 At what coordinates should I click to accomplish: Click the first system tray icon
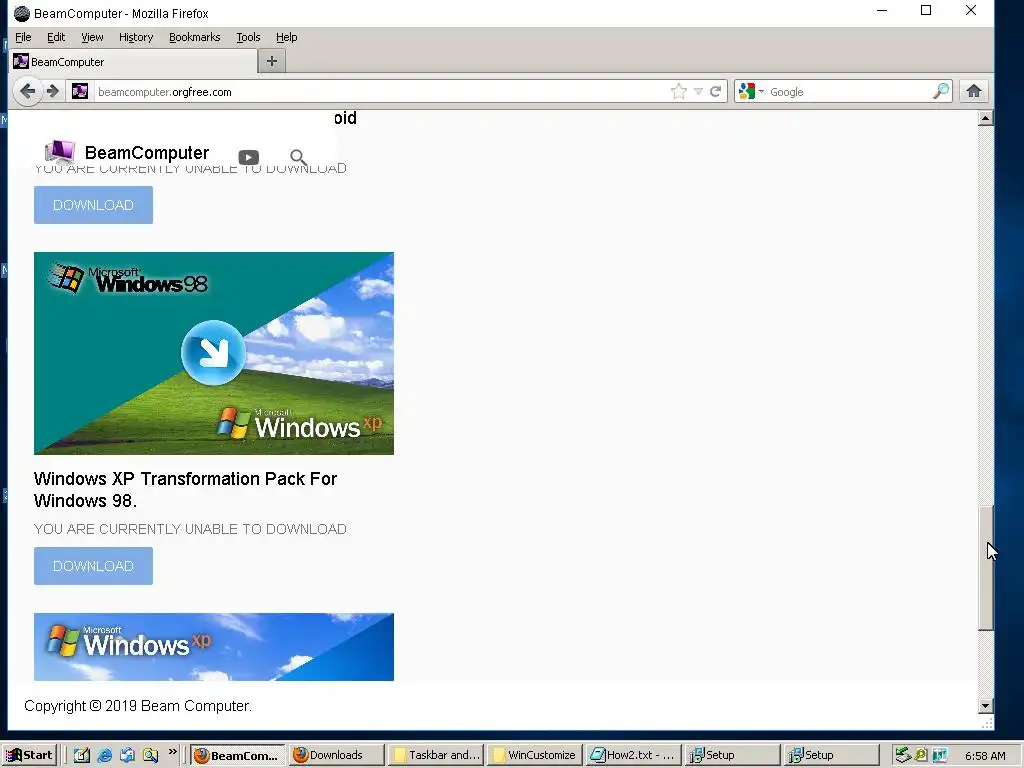click(903, 755)
